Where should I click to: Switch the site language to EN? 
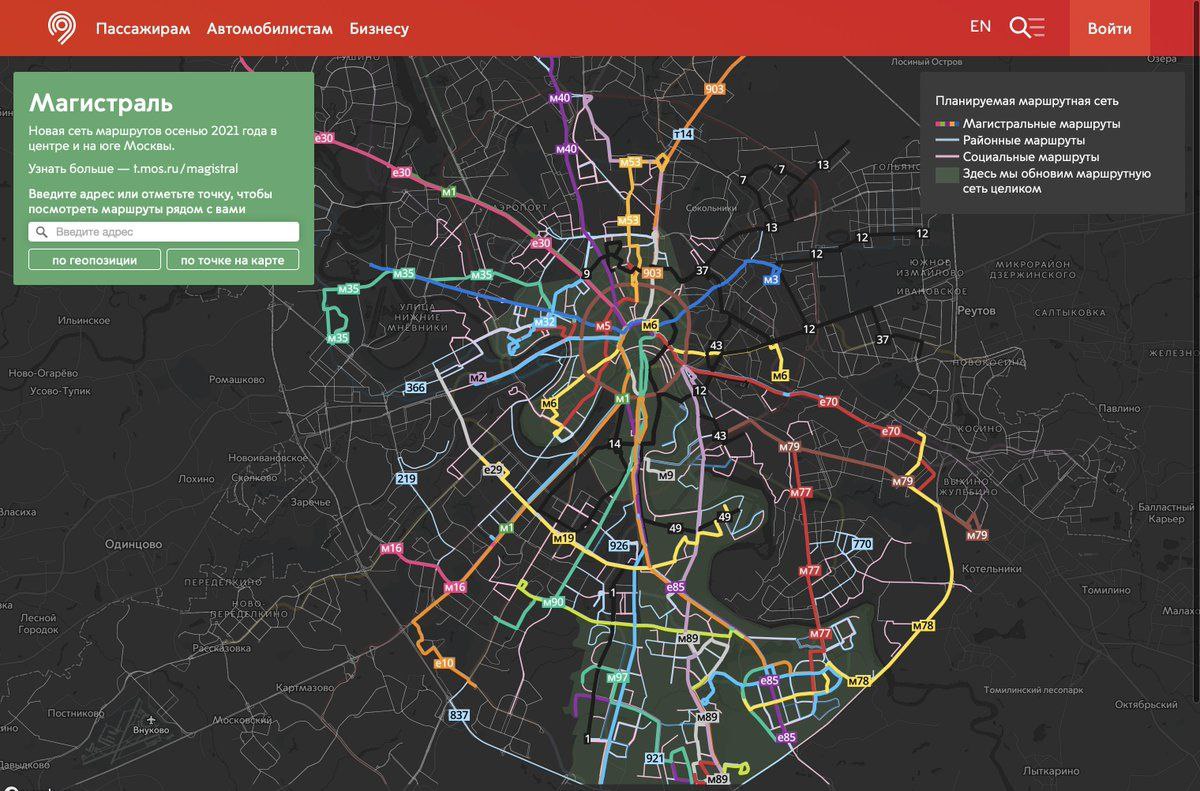click(x=980, y=27)
